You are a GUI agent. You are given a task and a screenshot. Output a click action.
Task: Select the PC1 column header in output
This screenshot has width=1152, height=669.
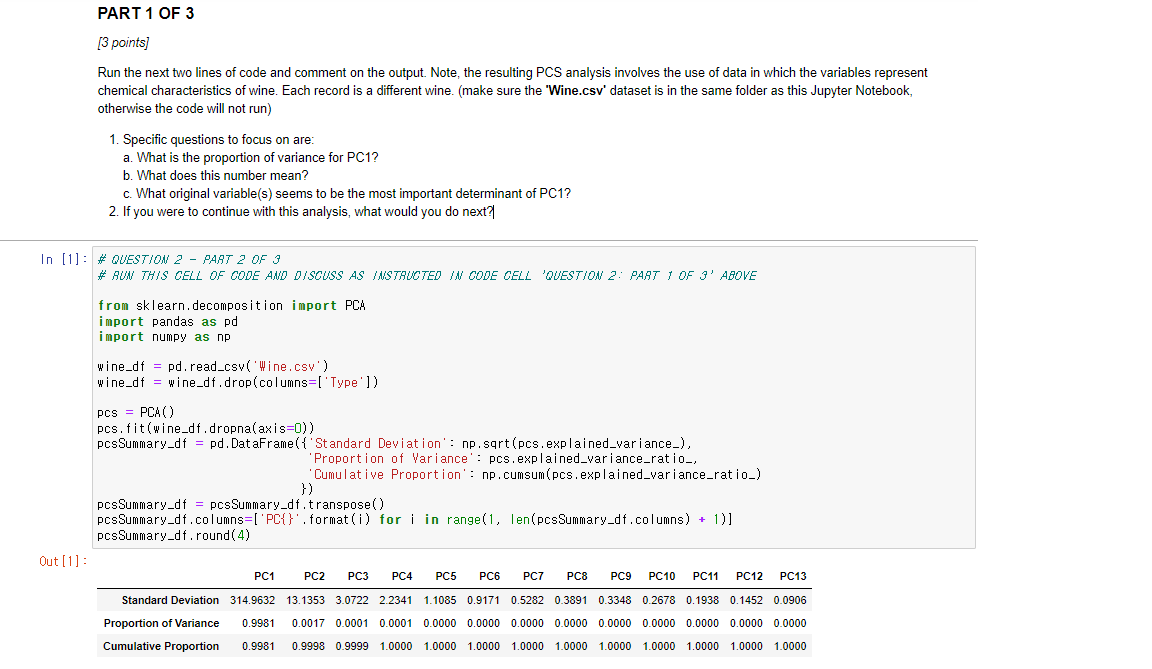pyautogui.click(x=264, y=576)
